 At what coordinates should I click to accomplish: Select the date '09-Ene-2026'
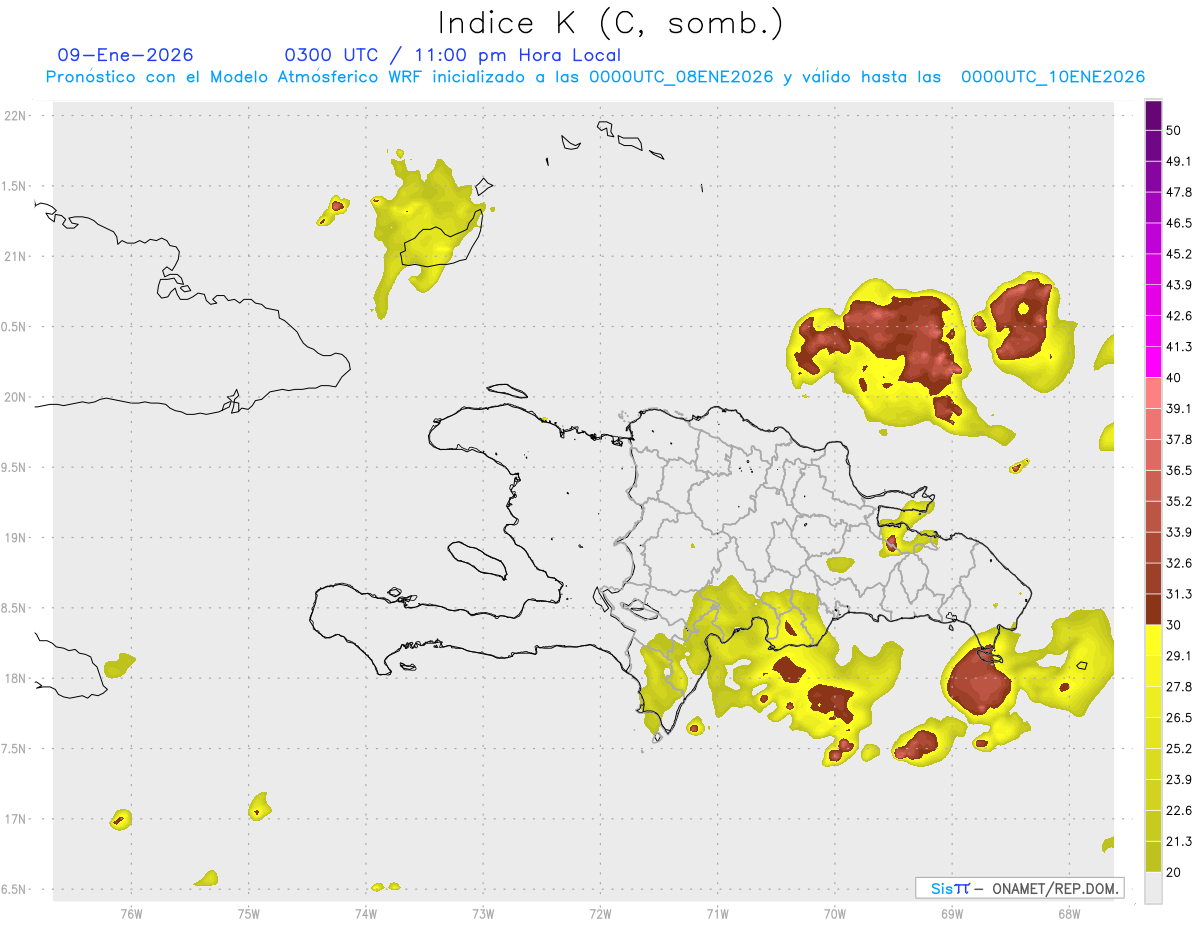126,55
